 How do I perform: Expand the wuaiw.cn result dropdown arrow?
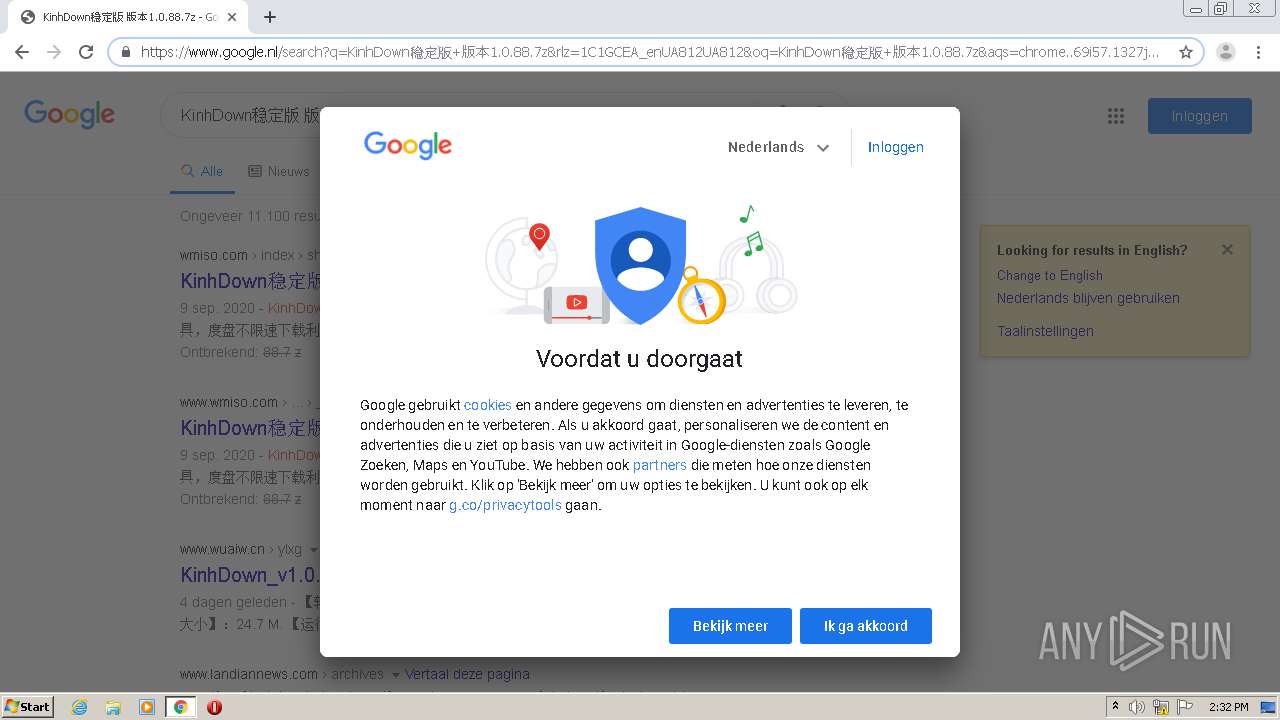click(x=313, y=550)
